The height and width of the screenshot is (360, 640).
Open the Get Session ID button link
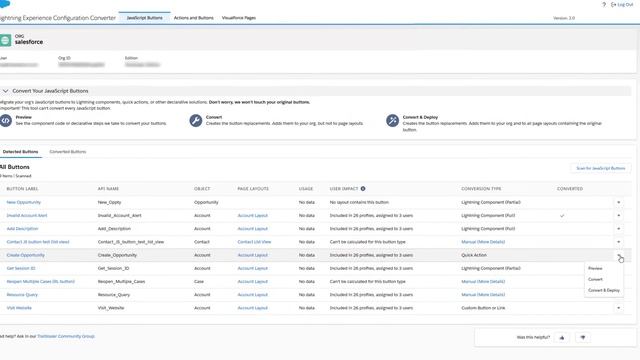click(21, 269)
